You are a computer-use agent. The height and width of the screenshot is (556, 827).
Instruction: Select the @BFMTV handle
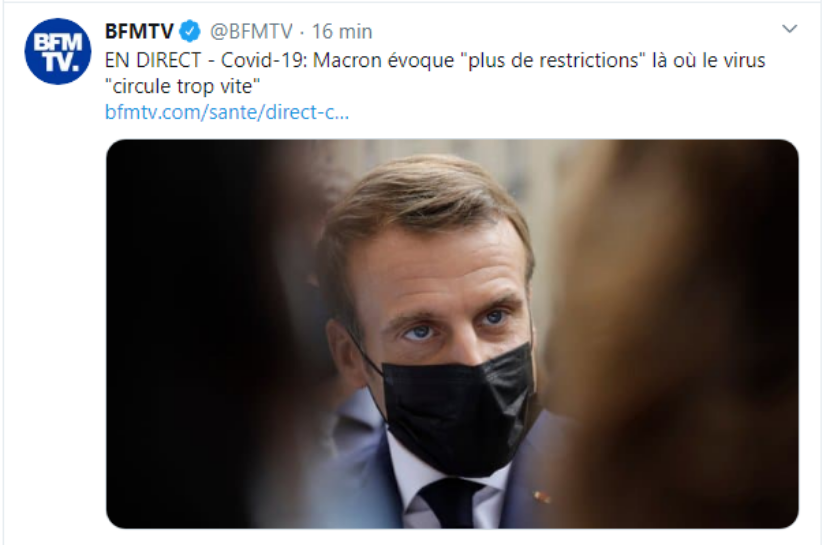(251, 31)
